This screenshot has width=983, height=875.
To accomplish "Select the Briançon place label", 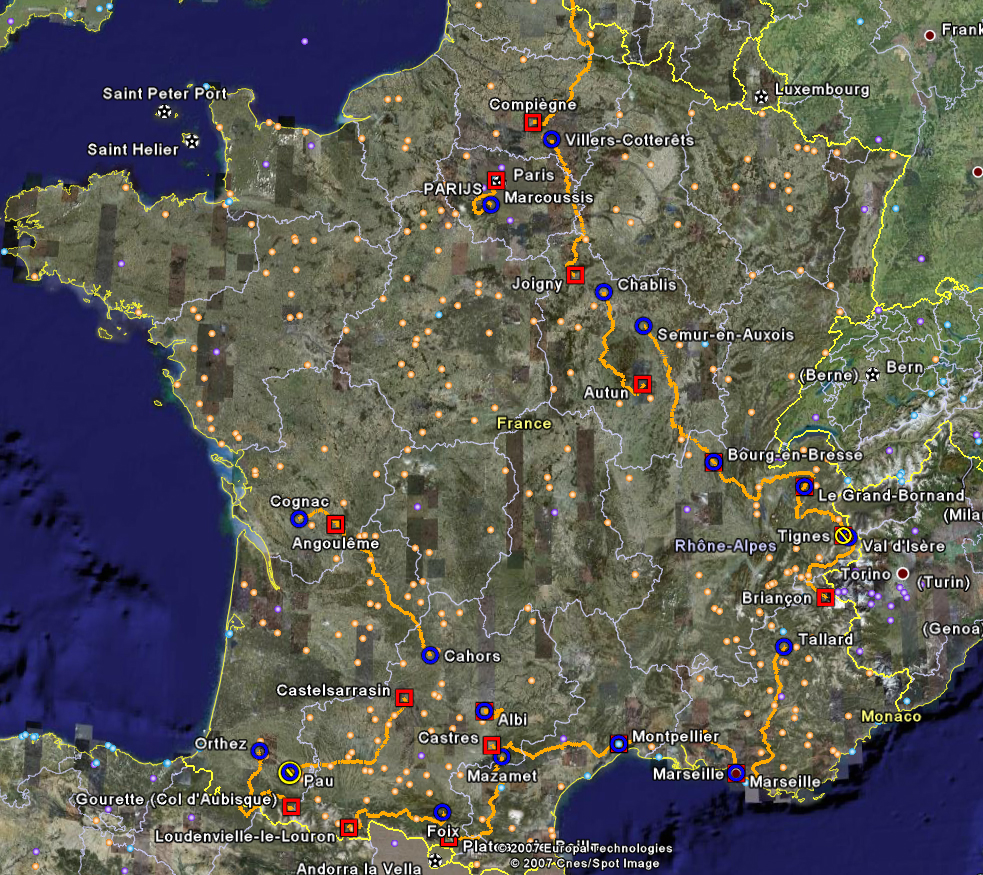I will tap(777, 598).
